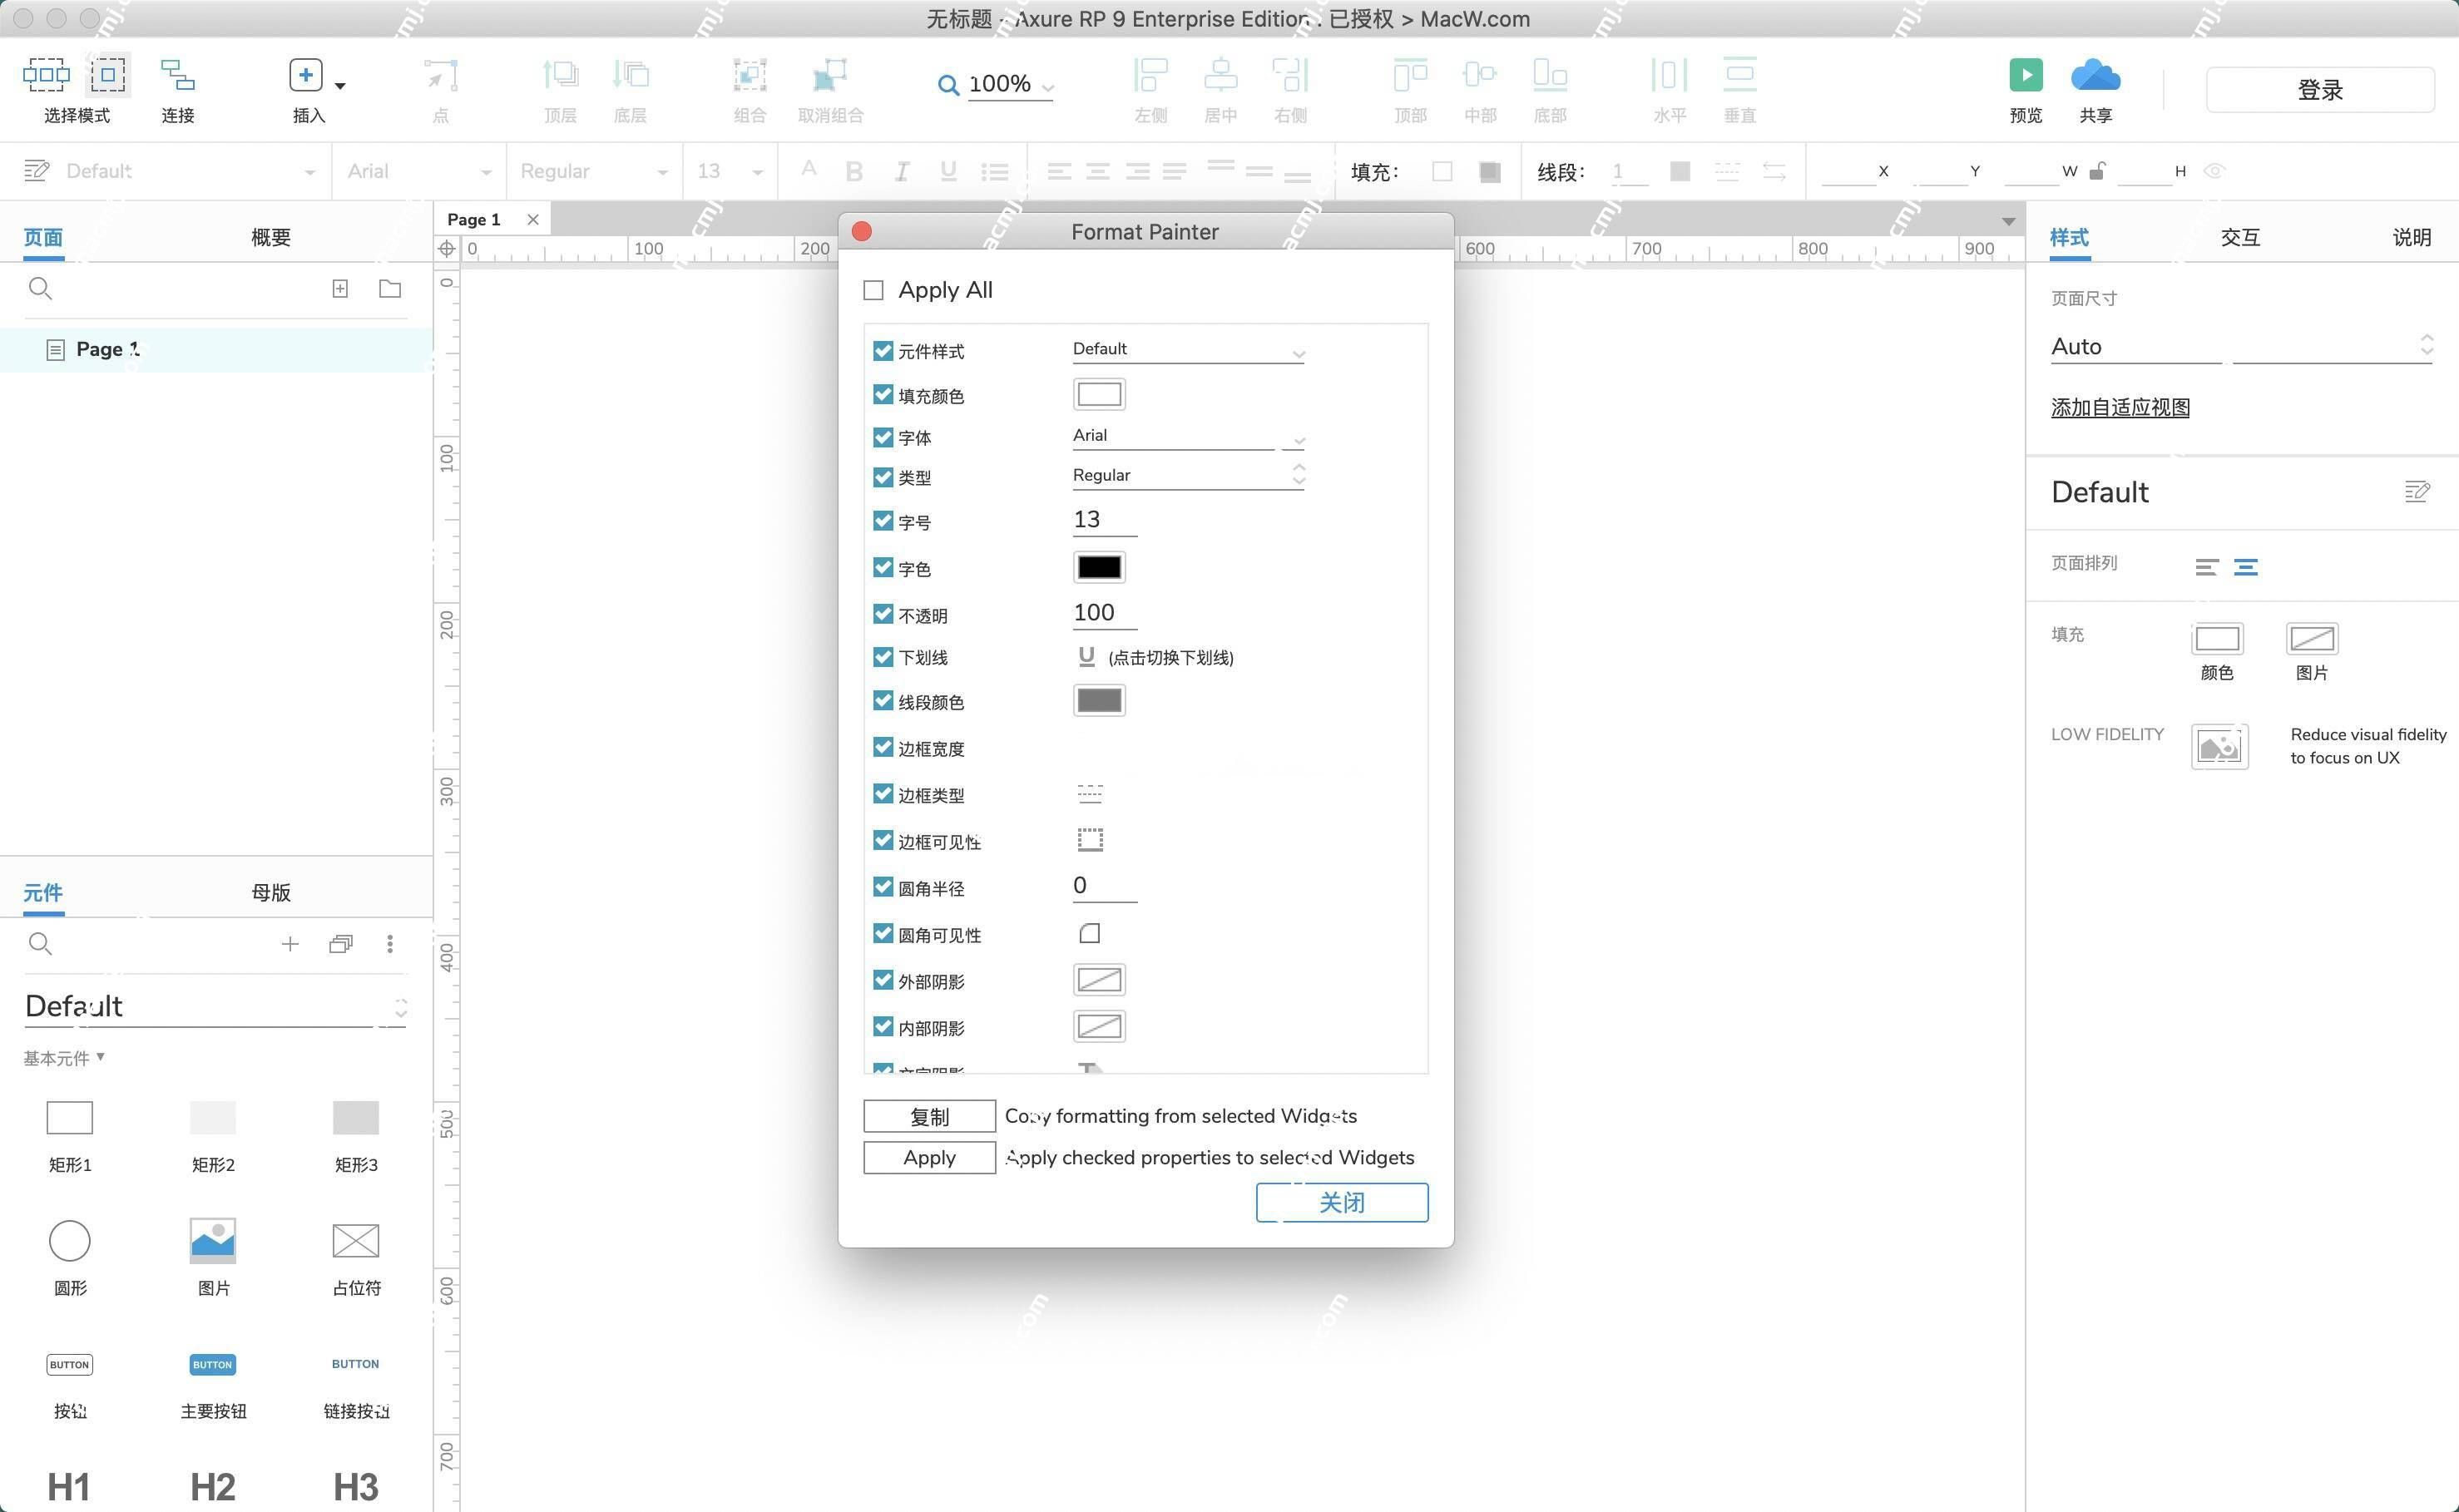2459x1512 pixels.
Task: Click the Distribute Horizontally (水平) icon
Action: pyautogui.click(x=1669, y=75)
